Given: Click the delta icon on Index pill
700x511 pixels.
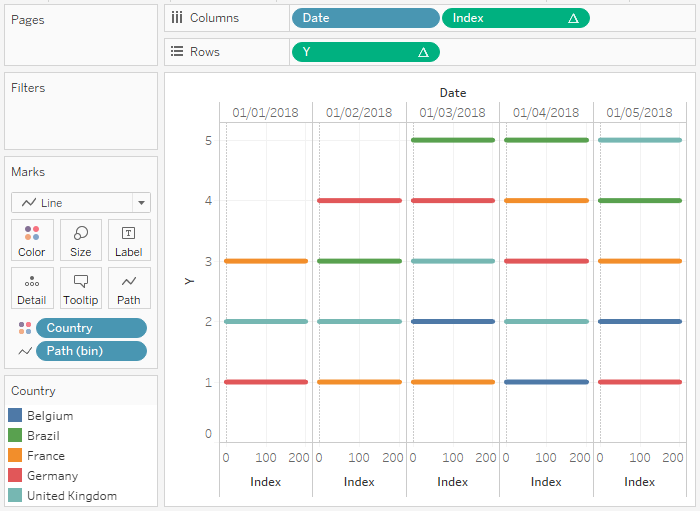Looking at the screenshot, I should pos(573,18).
